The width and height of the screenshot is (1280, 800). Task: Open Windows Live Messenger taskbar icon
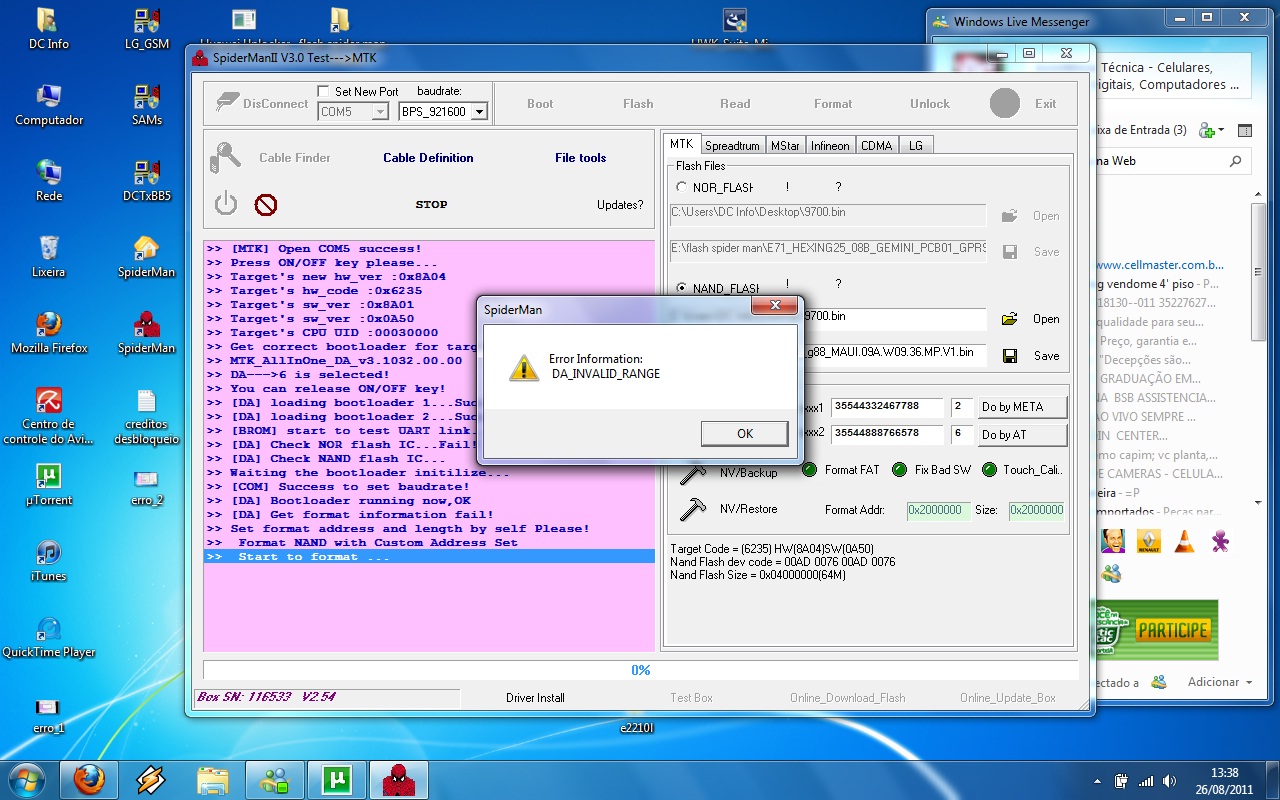coord(275,779)
